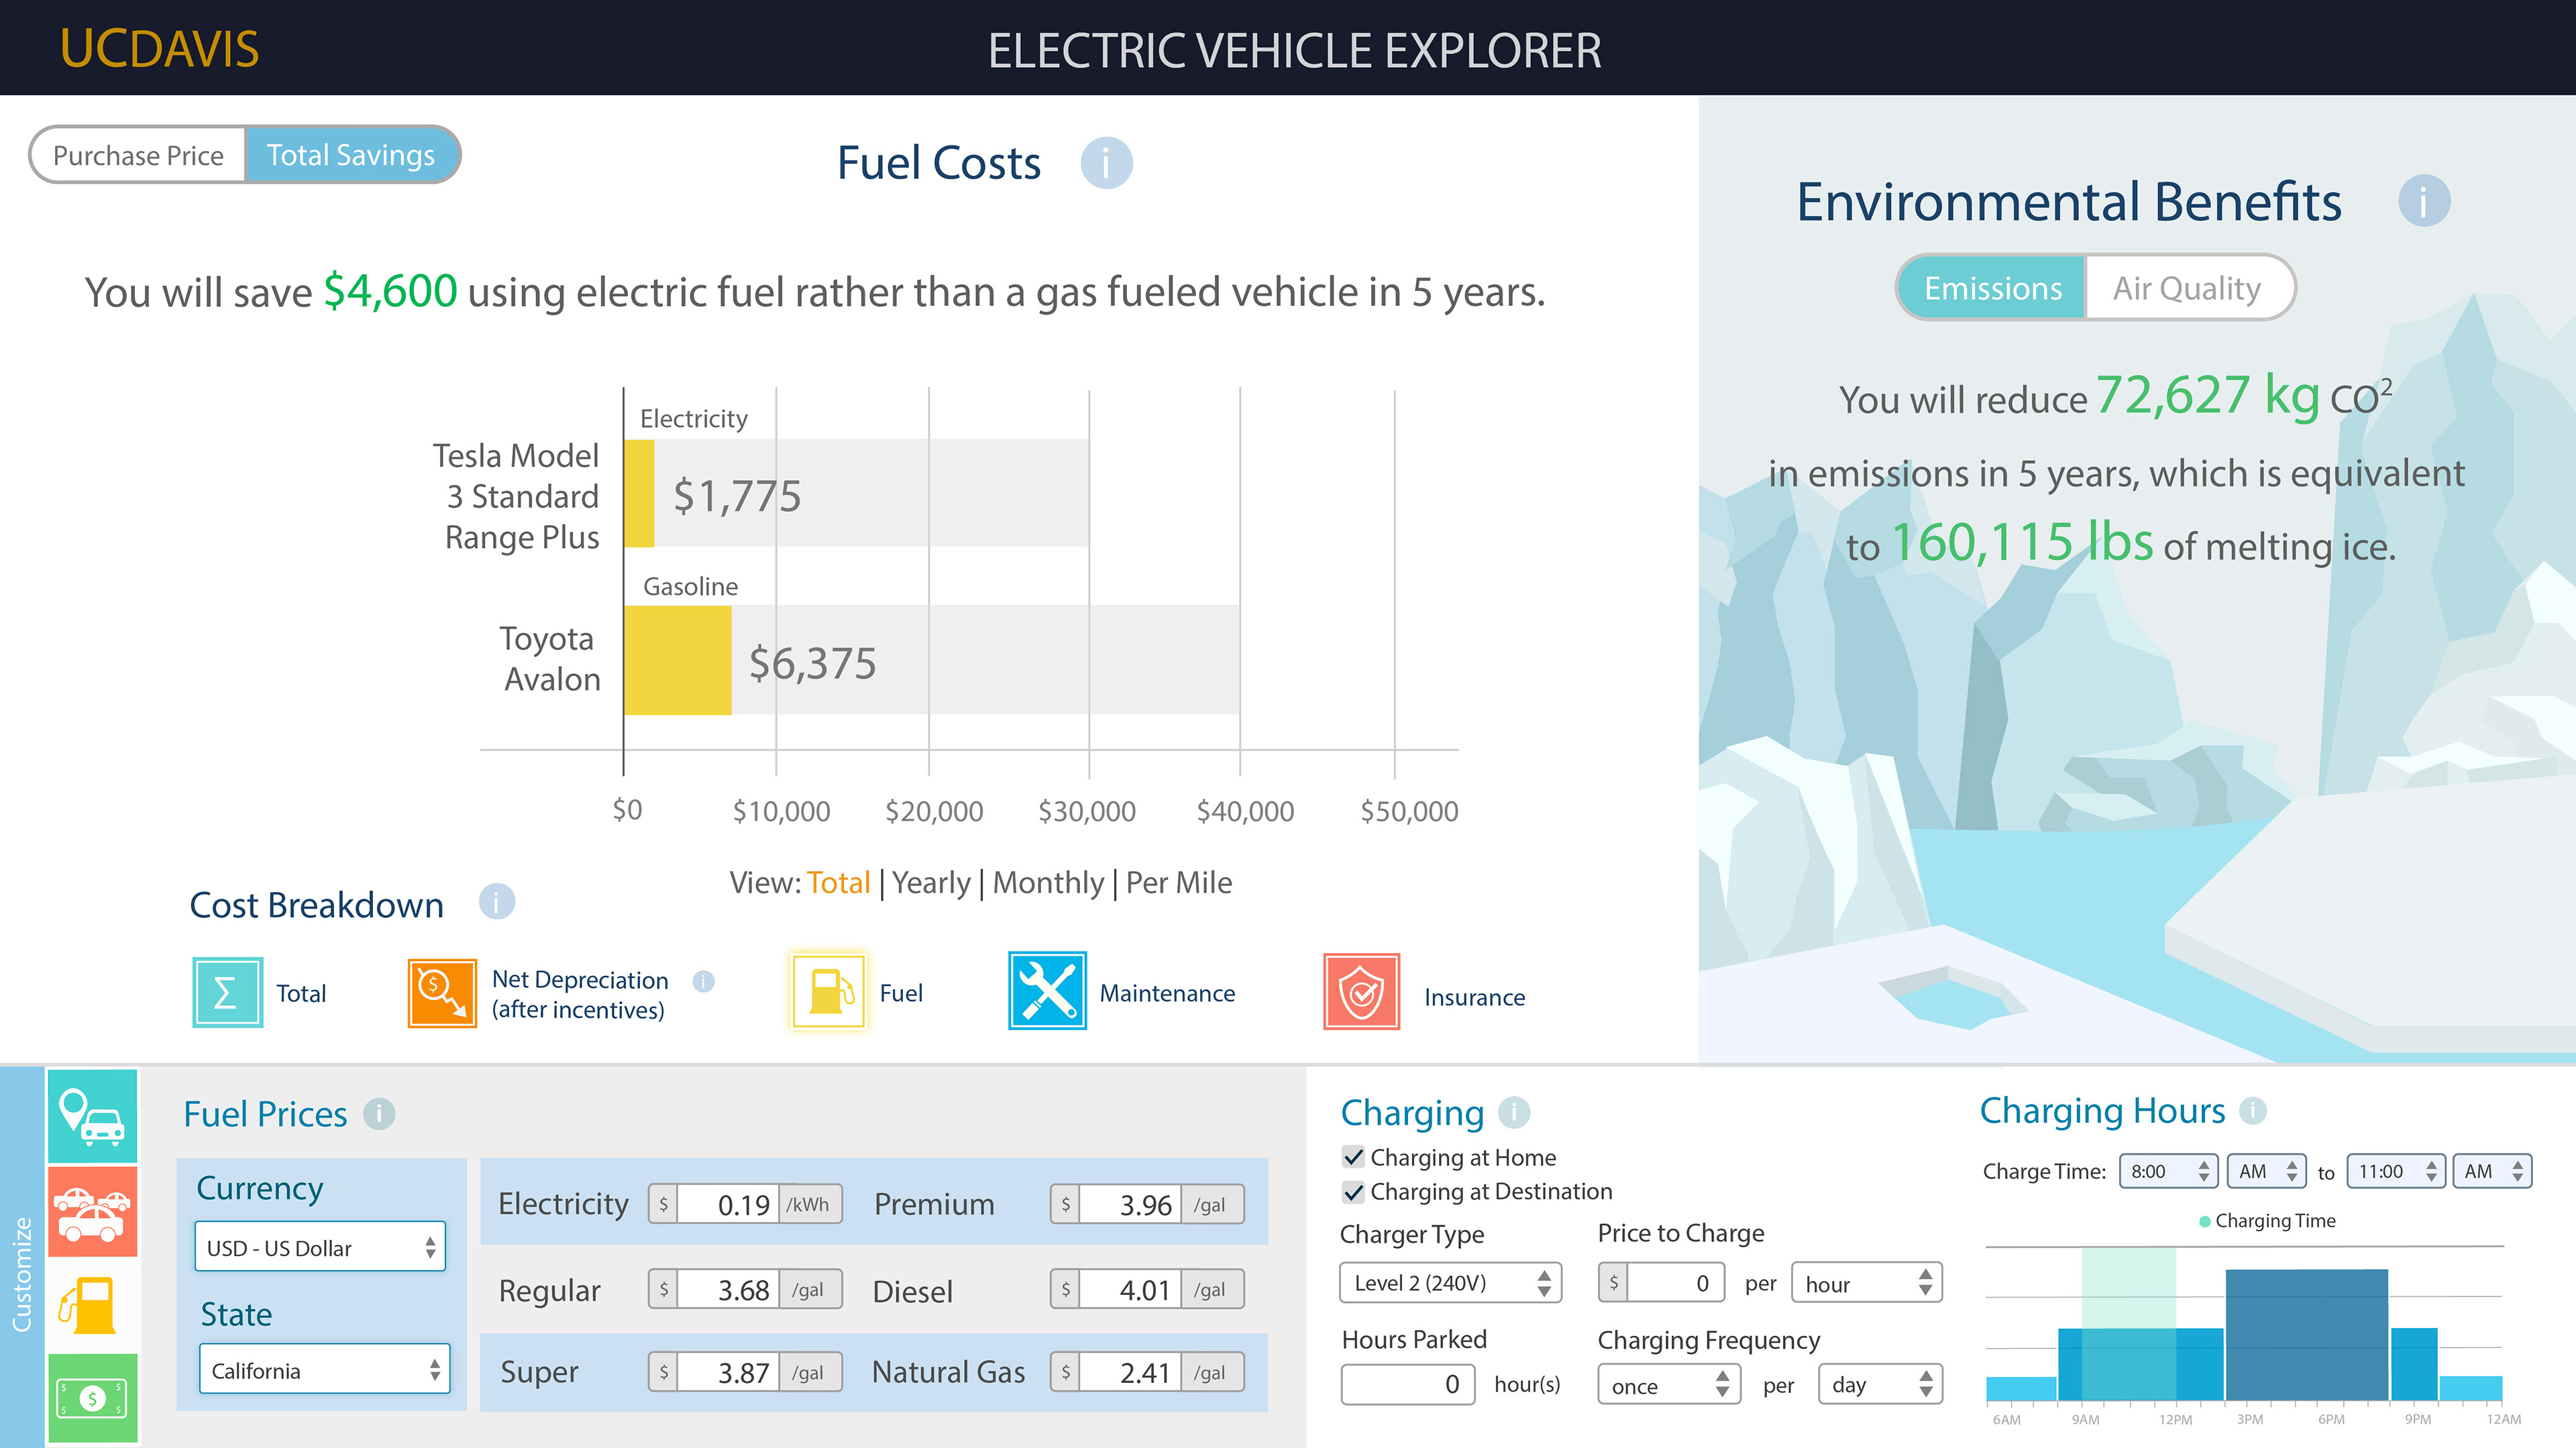
Task: Click the UCDAVIS logo
Action: (159, 49)
